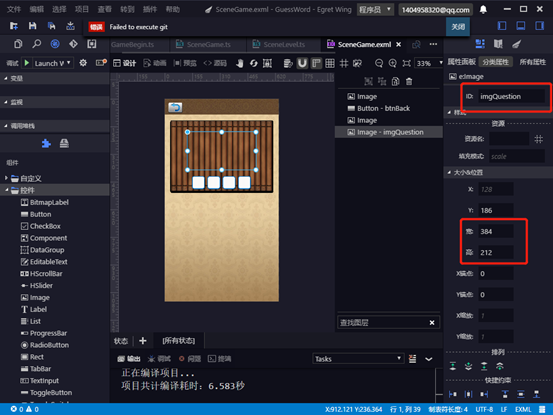The height and width of the screenshot is (415, 553).
Task: Apply bottom constraint quick icon
Action: click(536, 394)
